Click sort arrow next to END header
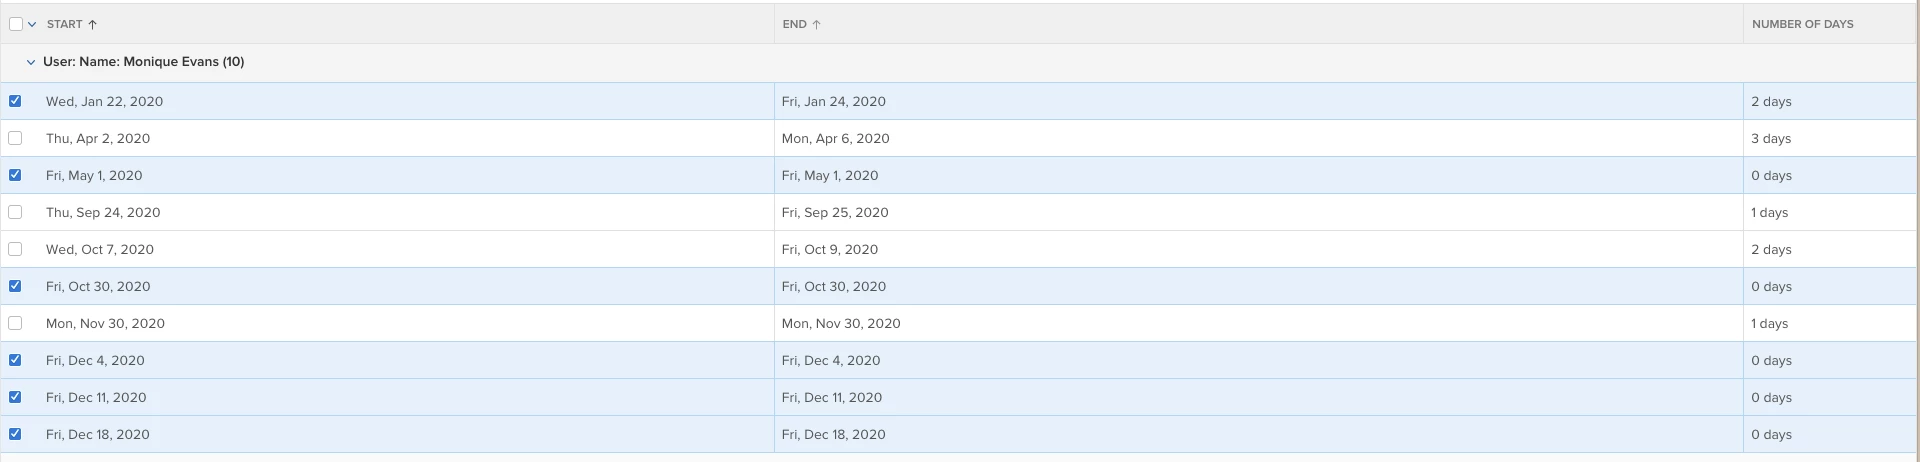Viewport: 1920px width, 462px height. [x=817, y=24]
